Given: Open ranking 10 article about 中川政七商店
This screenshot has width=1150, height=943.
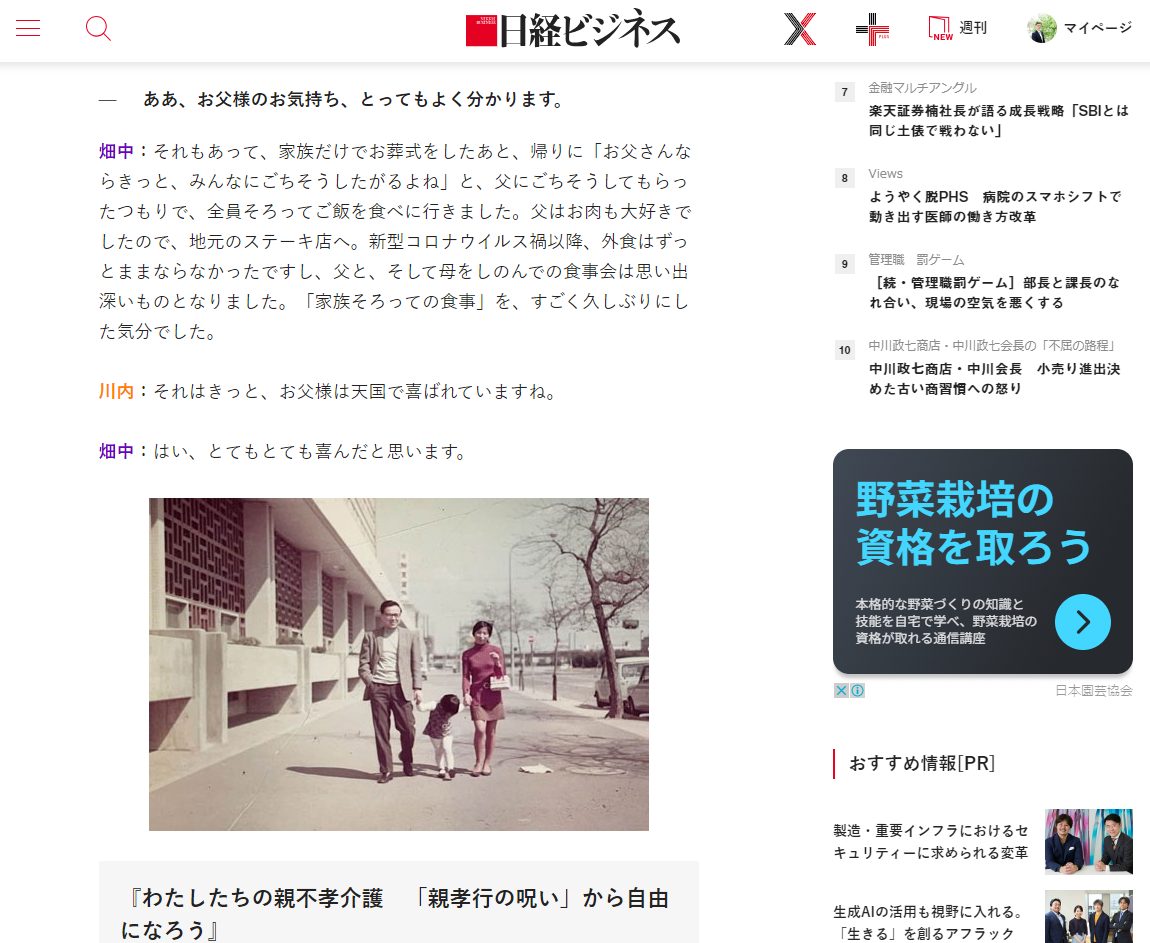Looking at the screenshot, I should (995, 378).
